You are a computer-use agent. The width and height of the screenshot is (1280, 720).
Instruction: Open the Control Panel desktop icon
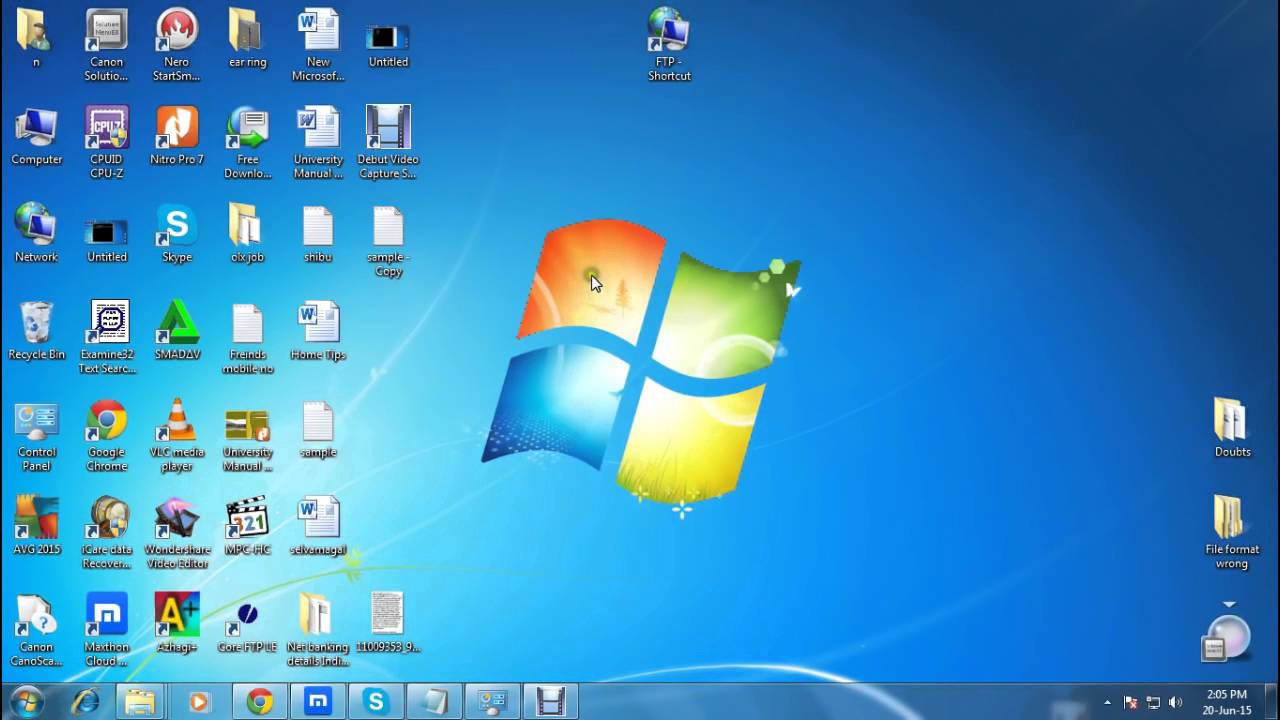[36, 436]
